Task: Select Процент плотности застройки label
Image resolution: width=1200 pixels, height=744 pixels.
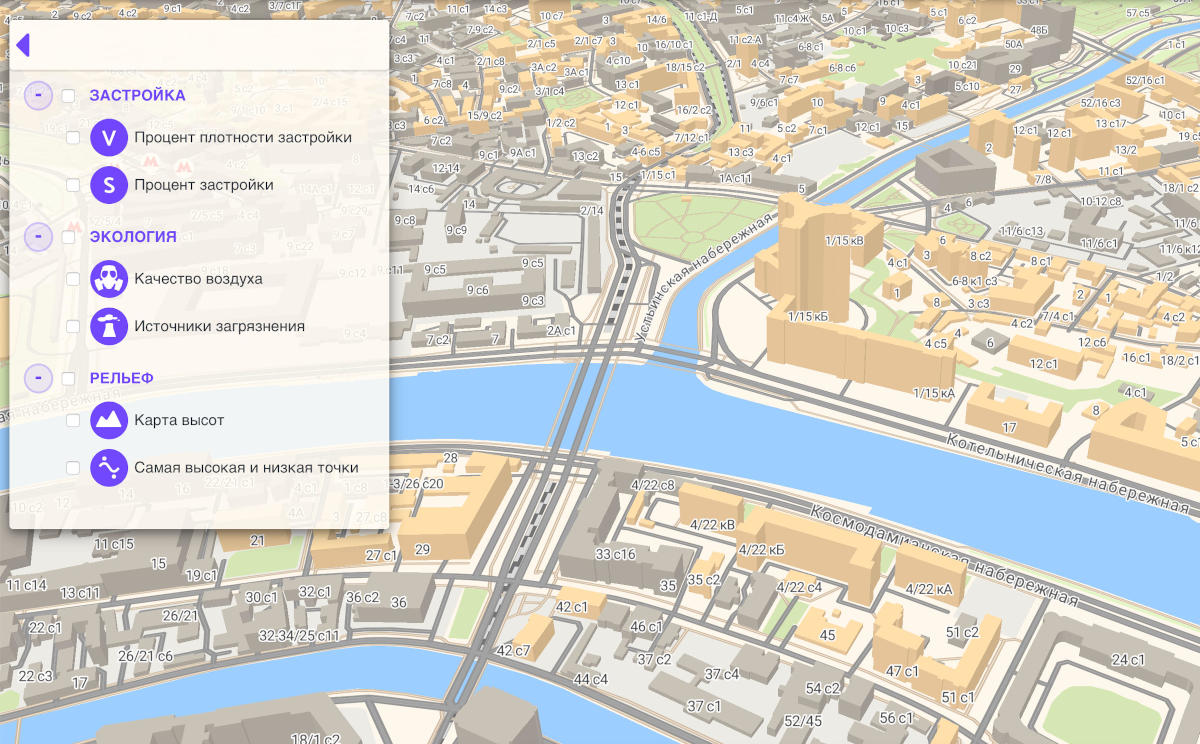Action: pos(243,138)
